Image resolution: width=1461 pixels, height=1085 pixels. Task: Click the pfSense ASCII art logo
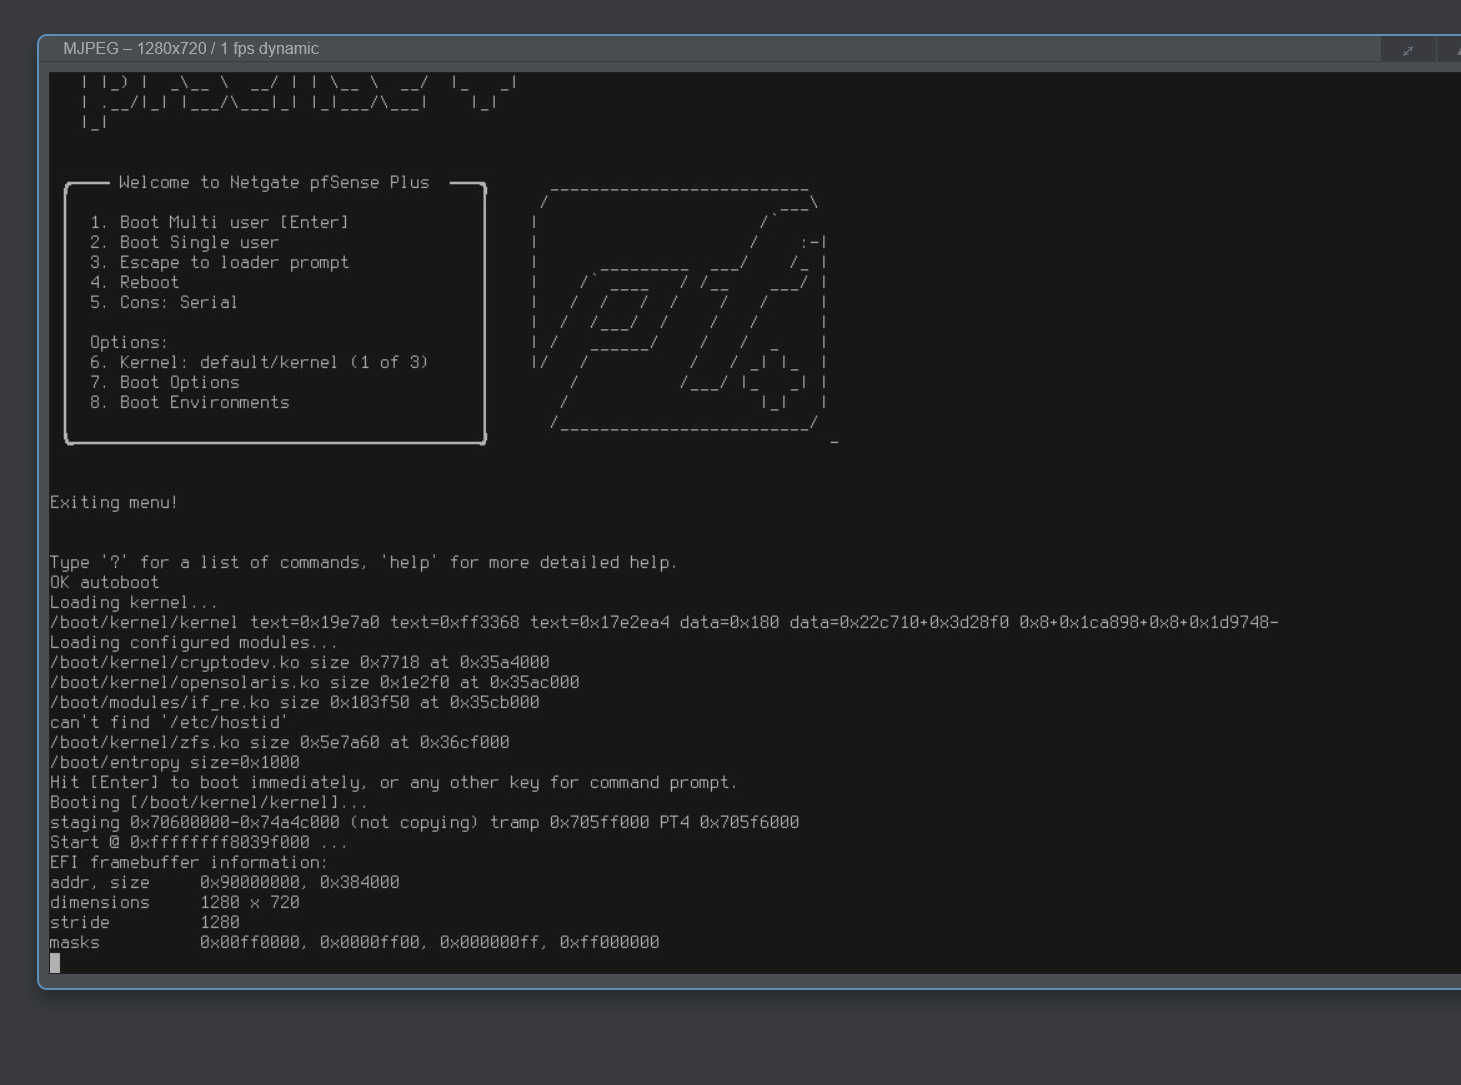(x=683, y=310)
